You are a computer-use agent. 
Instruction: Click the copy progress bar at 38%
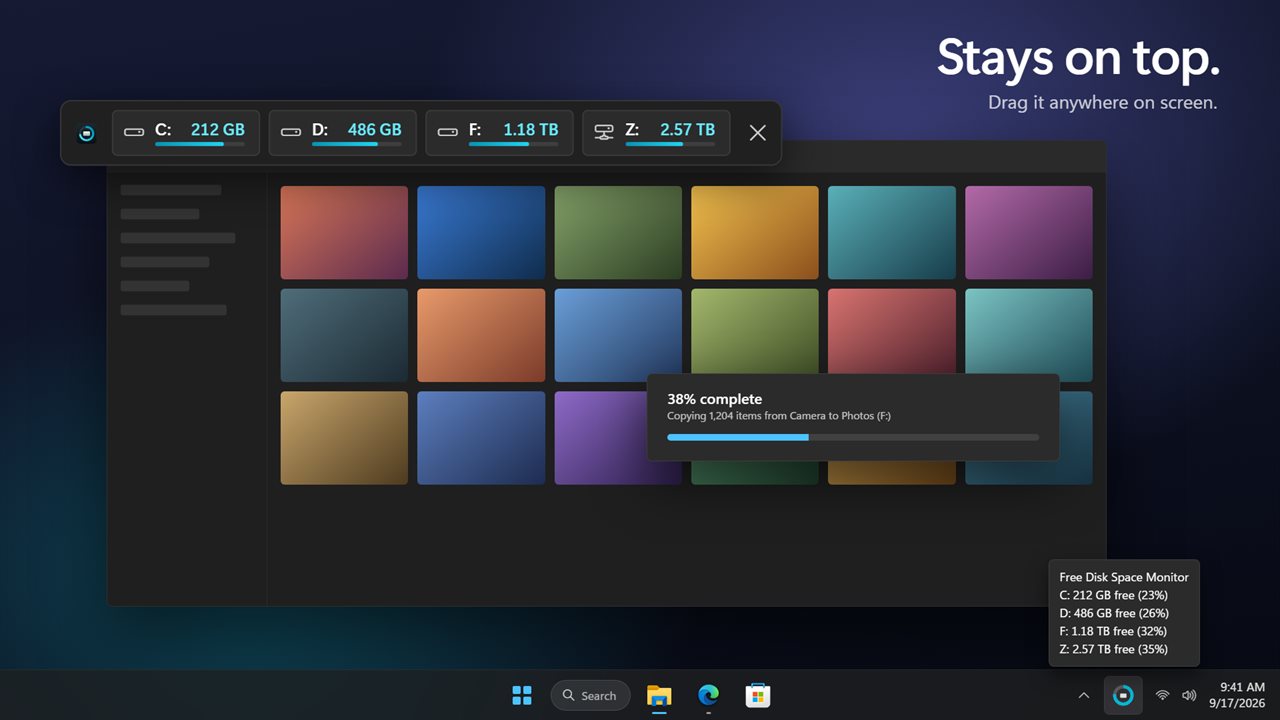853,437
